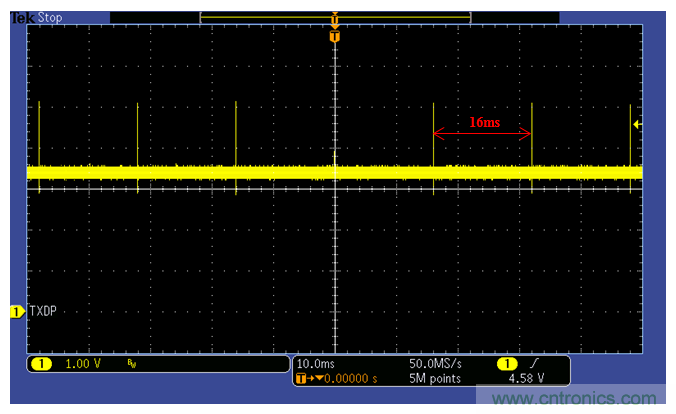Click the orange trigger position T marker
Screen dimensions: 676x414
(x=335, y=36)
